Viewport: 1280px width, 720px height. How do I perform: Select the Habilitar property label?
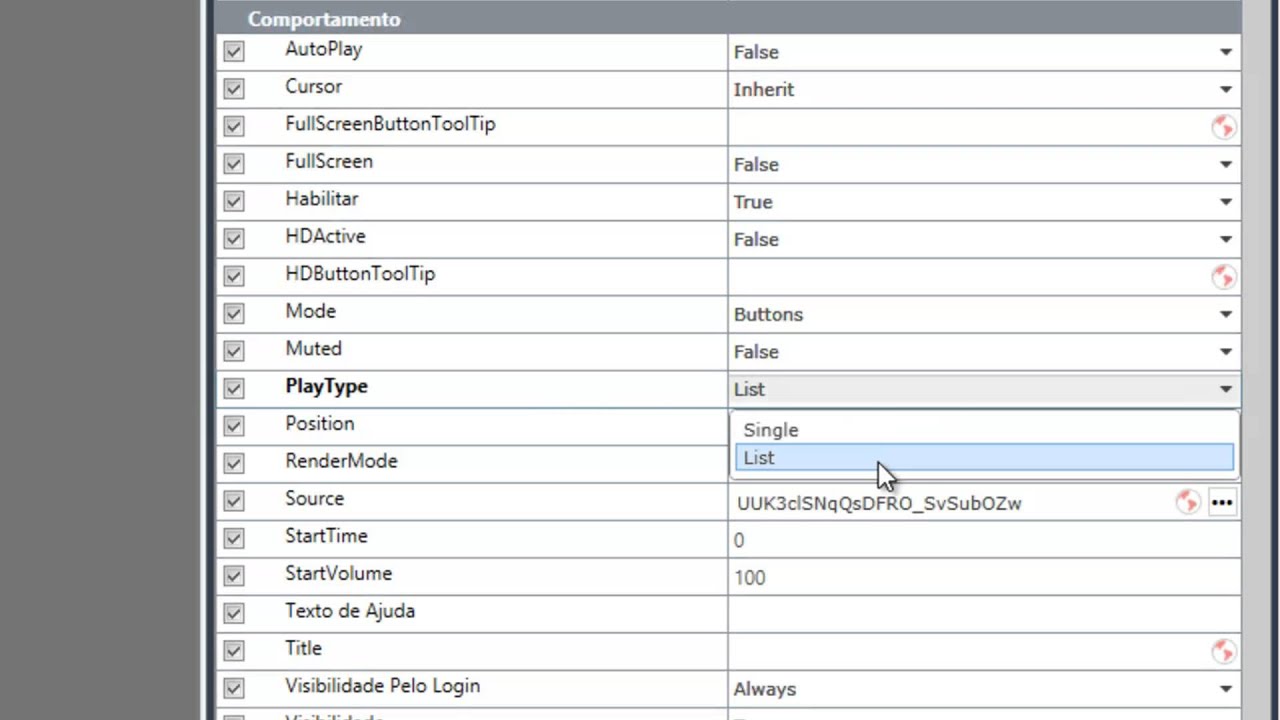[x=321, y=199]
